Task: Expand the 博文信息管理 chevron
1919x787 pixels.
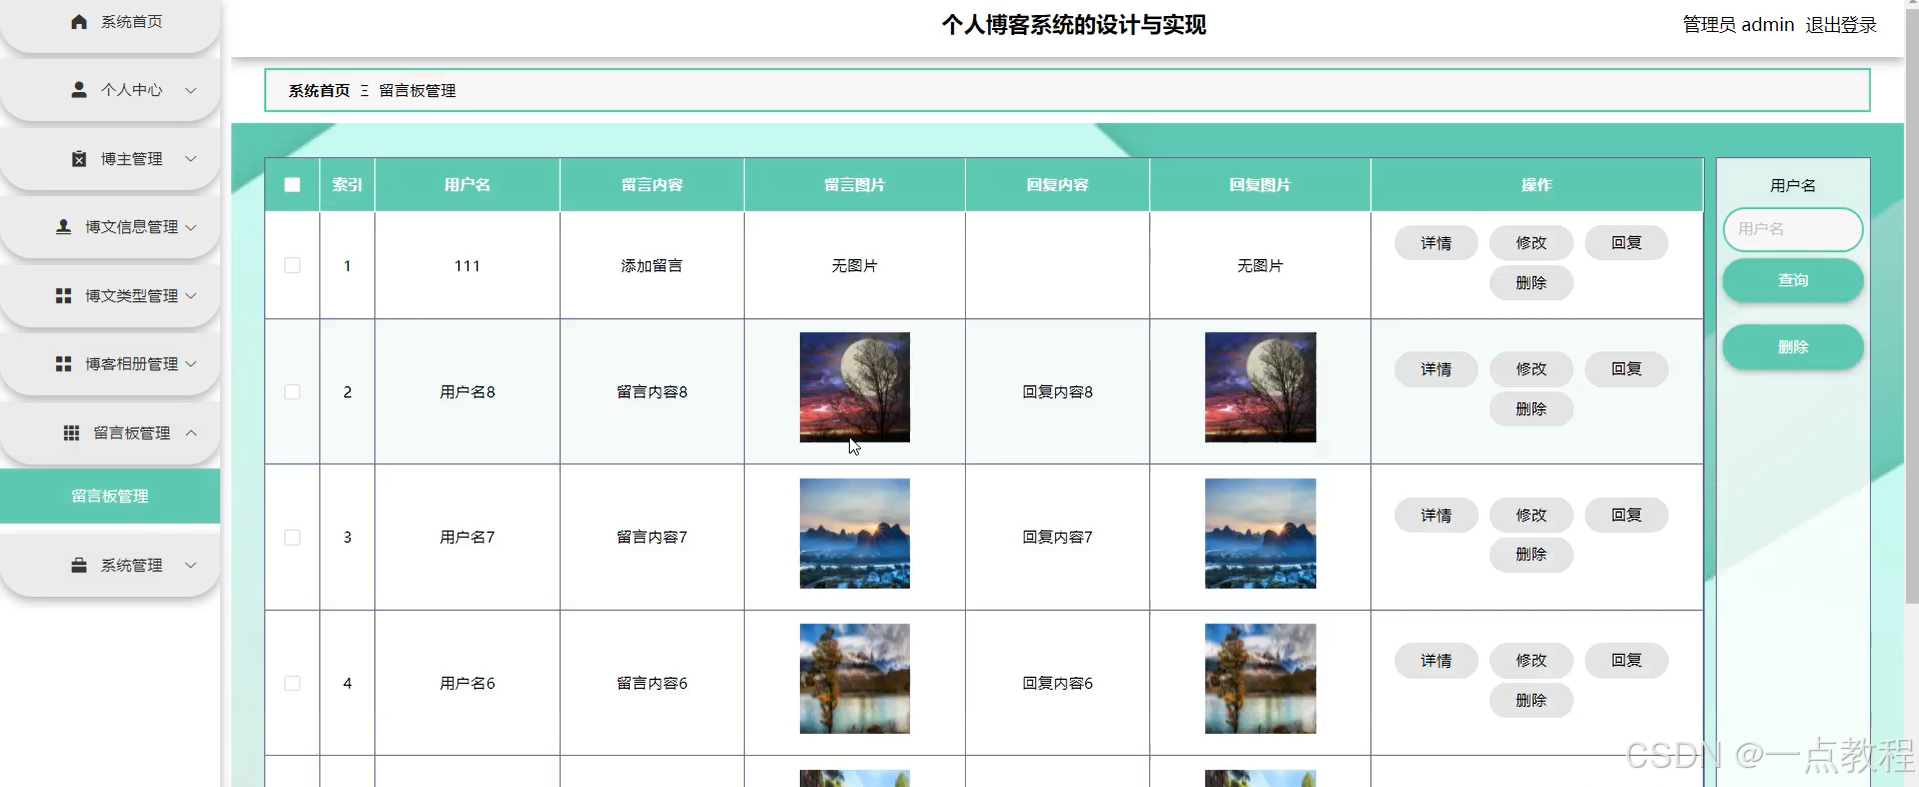Action: pyautogui.click(x=190, y=227)
